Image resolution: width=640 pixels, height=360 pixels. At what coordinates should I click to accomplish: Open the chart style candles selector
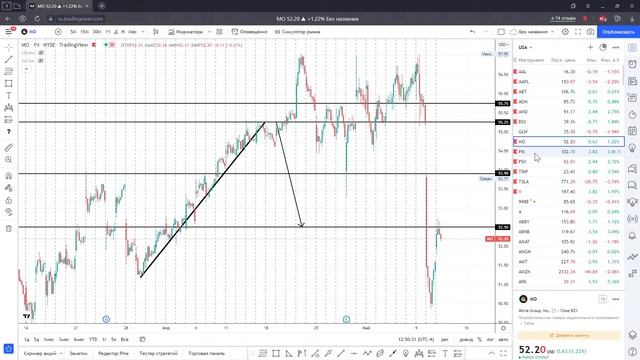(x=156, y=31)
